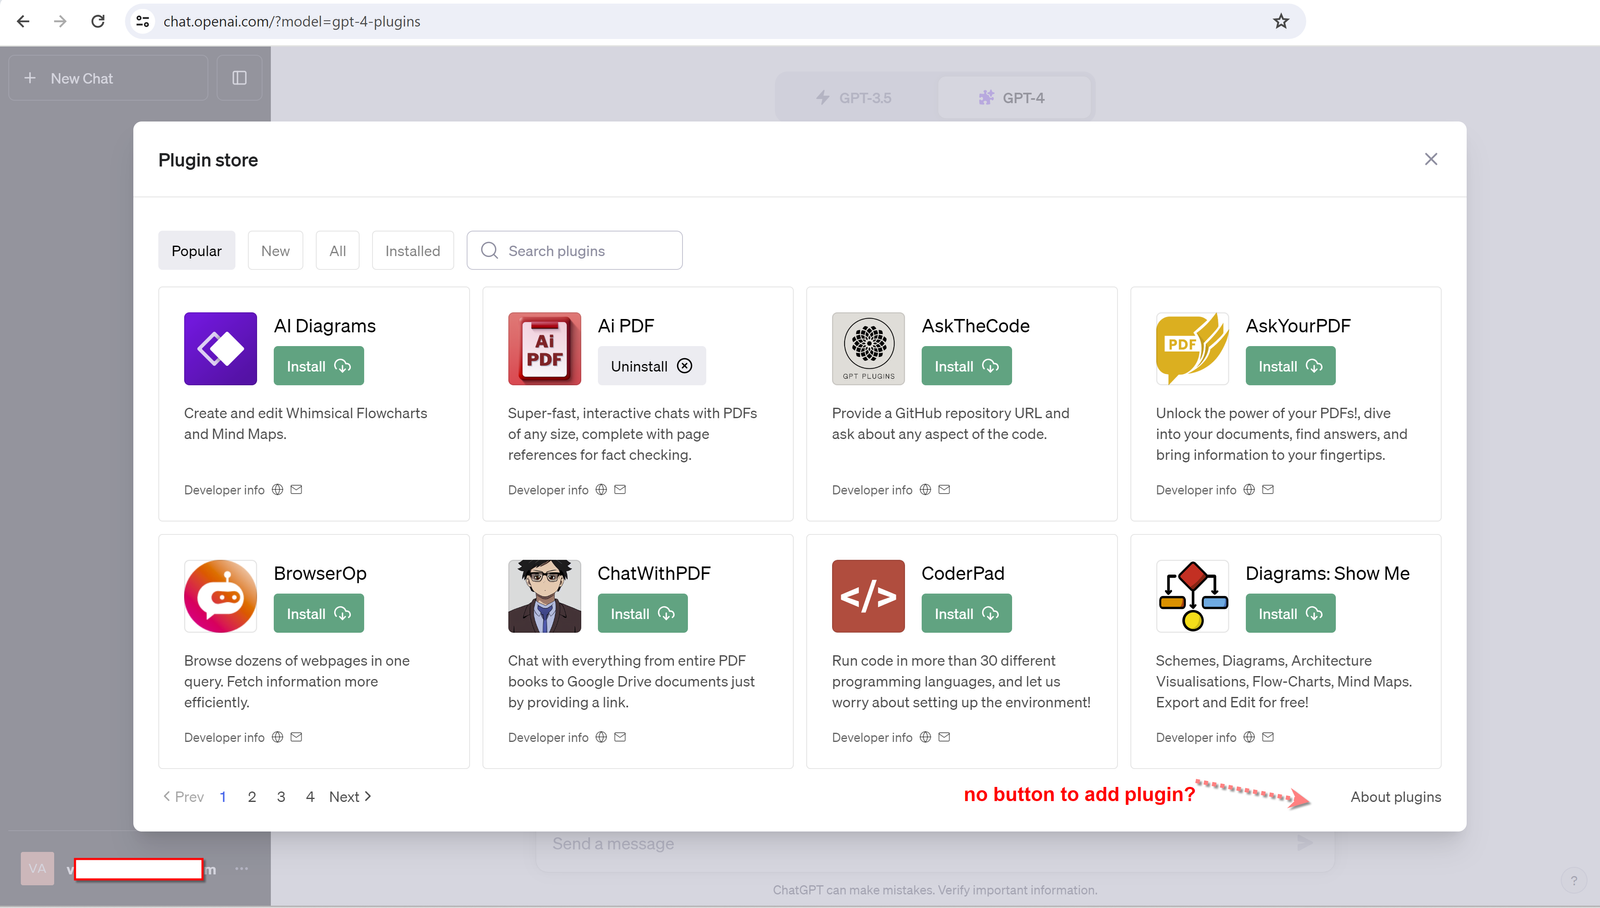Install the BrowserOp plugin

click(x=319, y=613)
